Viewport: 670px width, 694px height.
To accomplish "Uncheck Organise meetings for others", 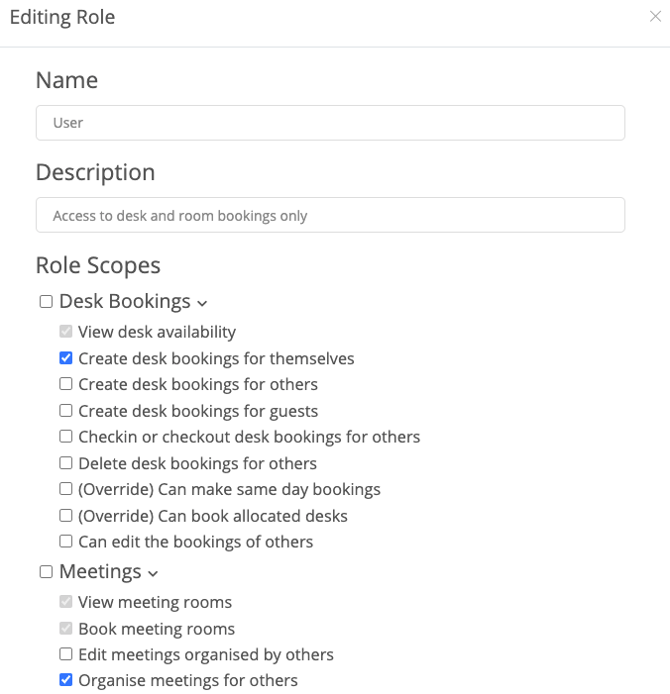I will point(66,680).
